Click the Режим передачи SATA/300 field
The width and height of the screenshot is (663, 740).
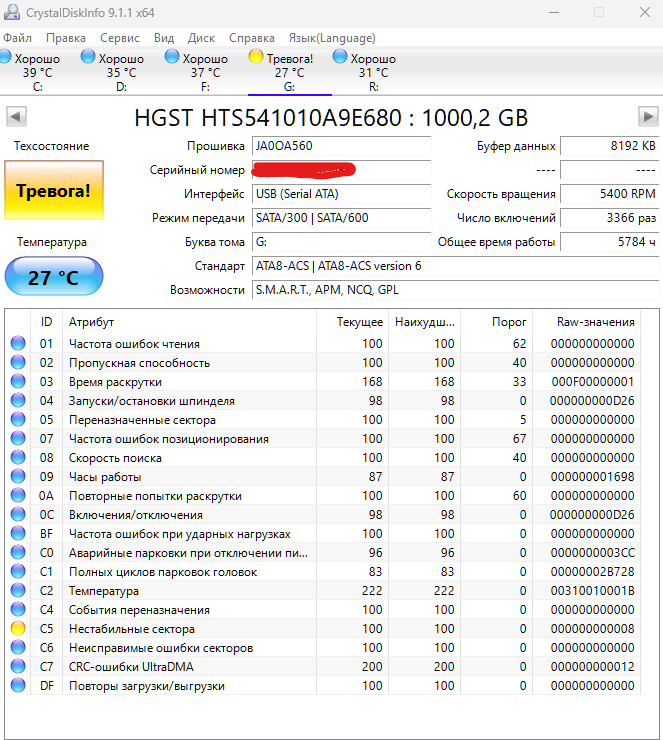(341, 218)
